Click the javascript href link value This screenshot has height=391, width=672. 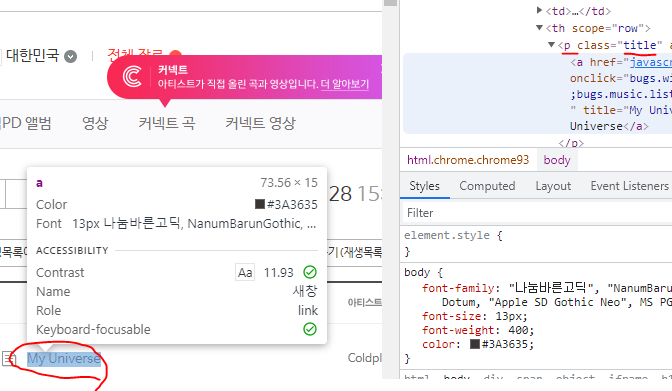pos(651,62)
